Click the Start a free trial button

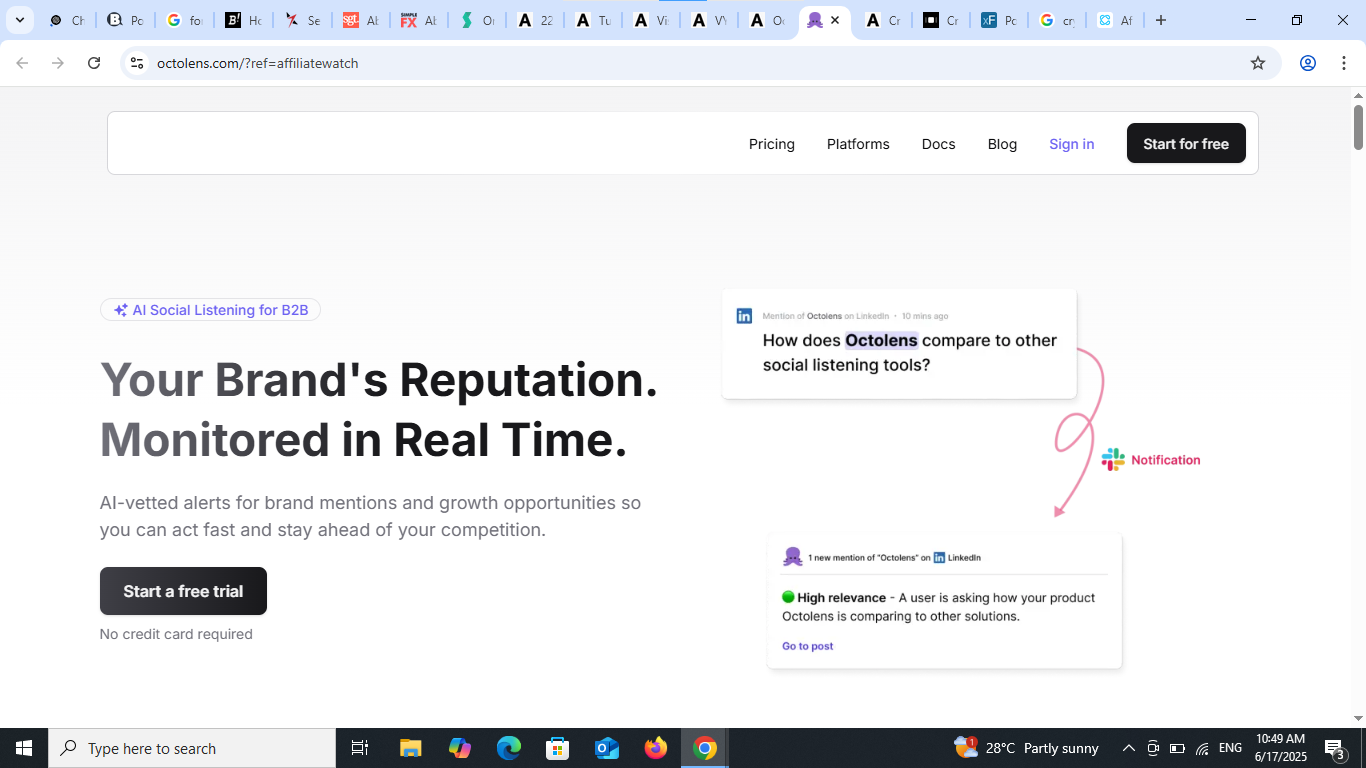pyautogui.click(x=183, y=591)
